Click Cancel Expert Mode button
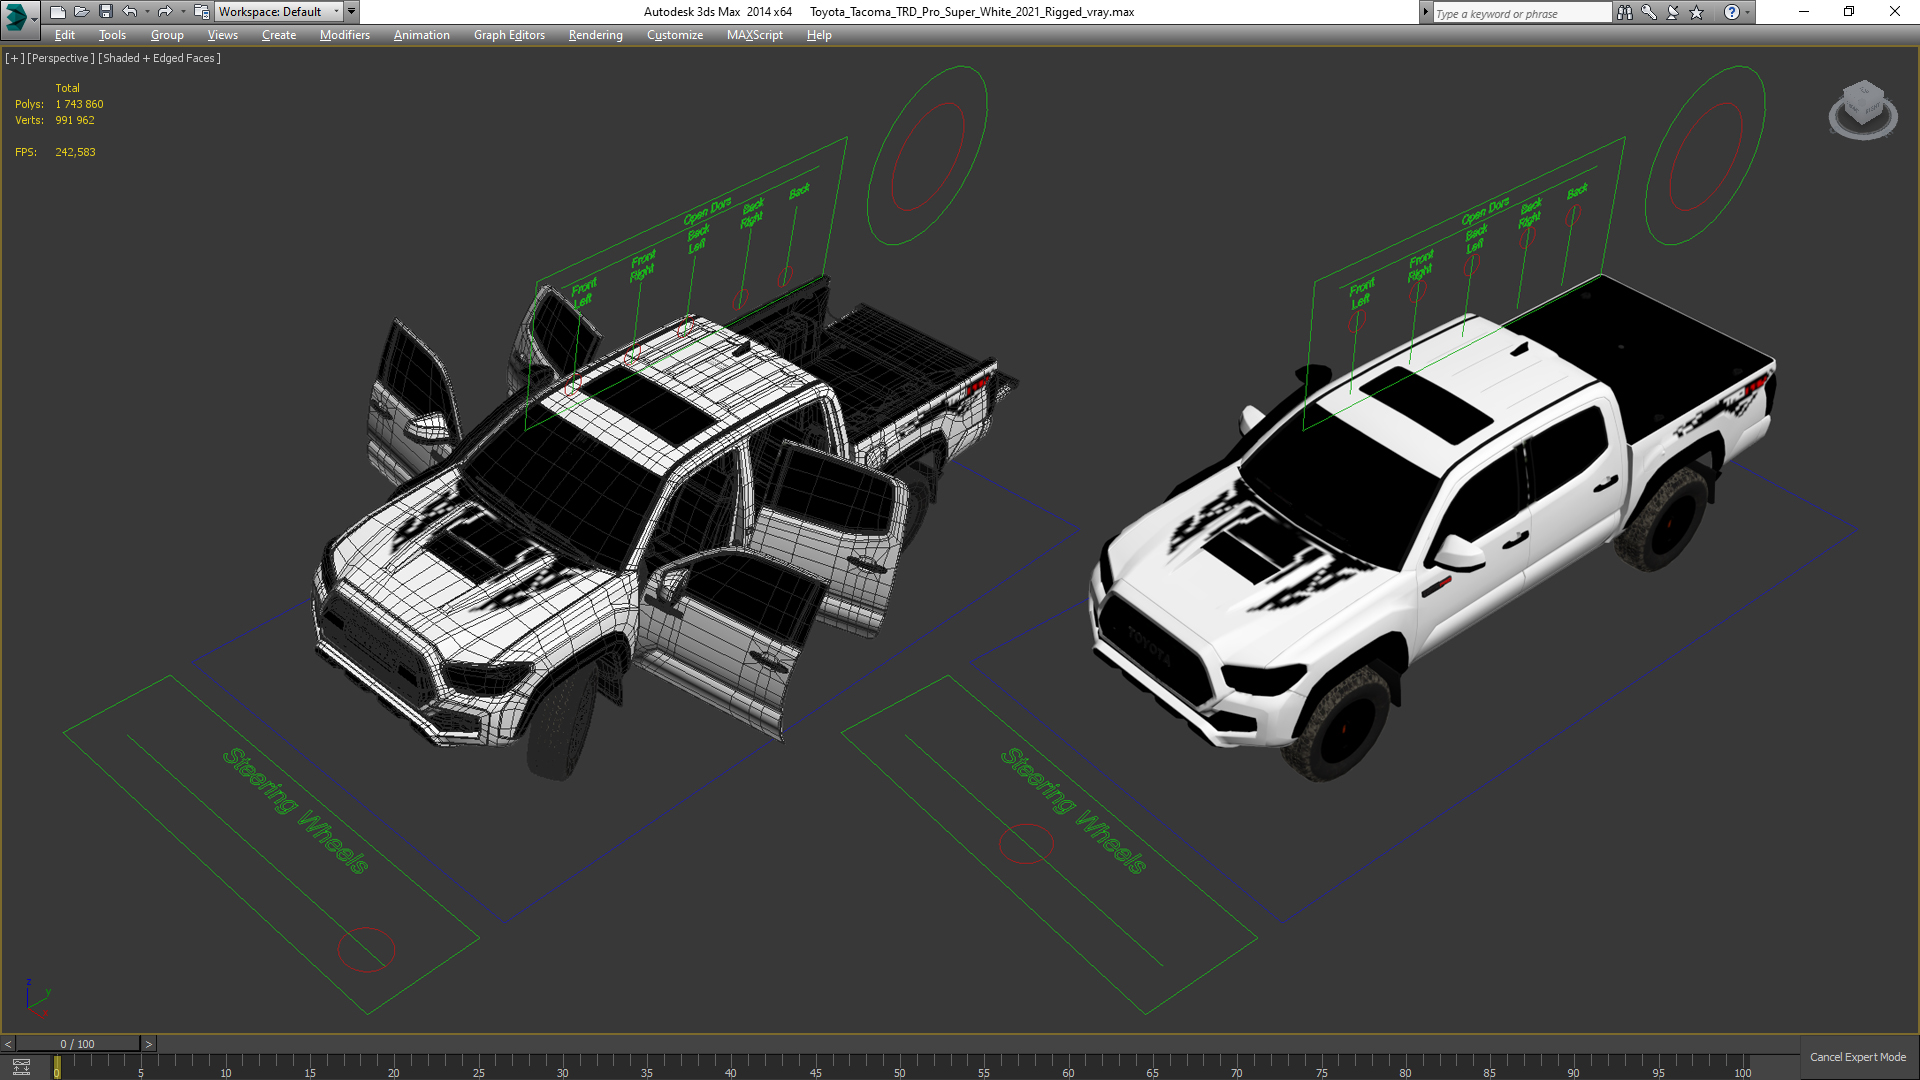Viewport: 1920px width, 1080px height. tap(1857, 1057)
